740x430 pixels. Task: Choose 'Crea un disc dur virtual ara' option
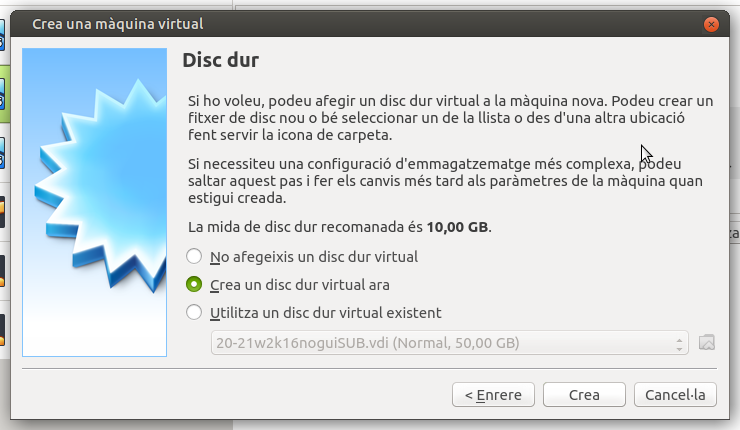[194, 284]
